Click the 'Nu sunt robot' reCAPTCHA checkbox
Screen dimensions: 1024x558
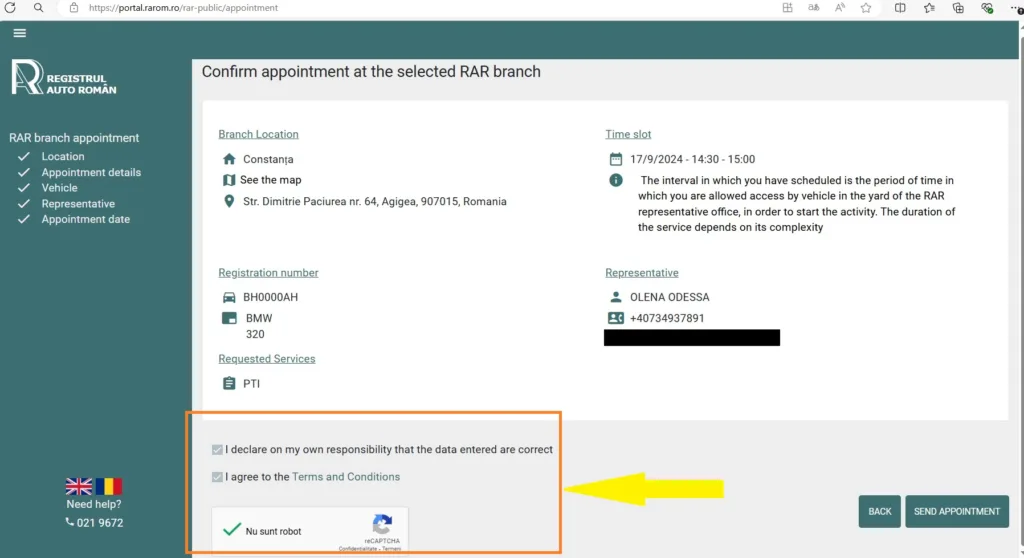click(232, 530)
